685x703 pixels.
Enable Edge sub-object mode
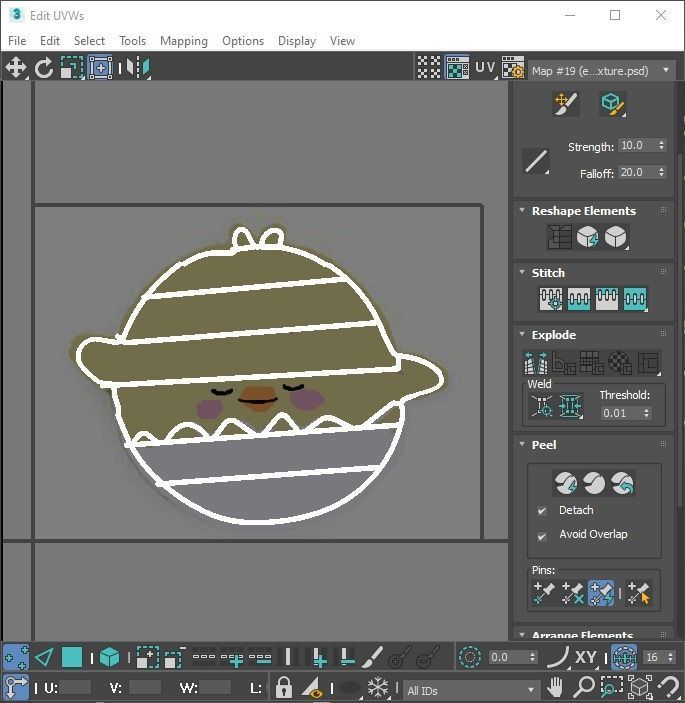44,657
